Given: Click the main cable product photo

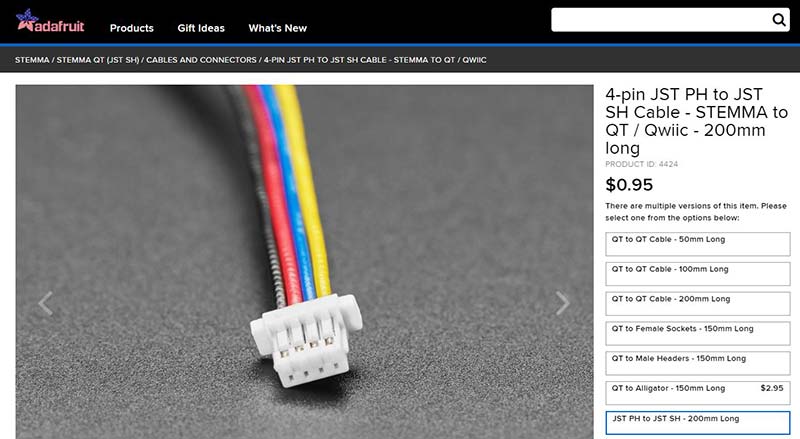Looking at the screenshot, I should [x=305, y=262].
